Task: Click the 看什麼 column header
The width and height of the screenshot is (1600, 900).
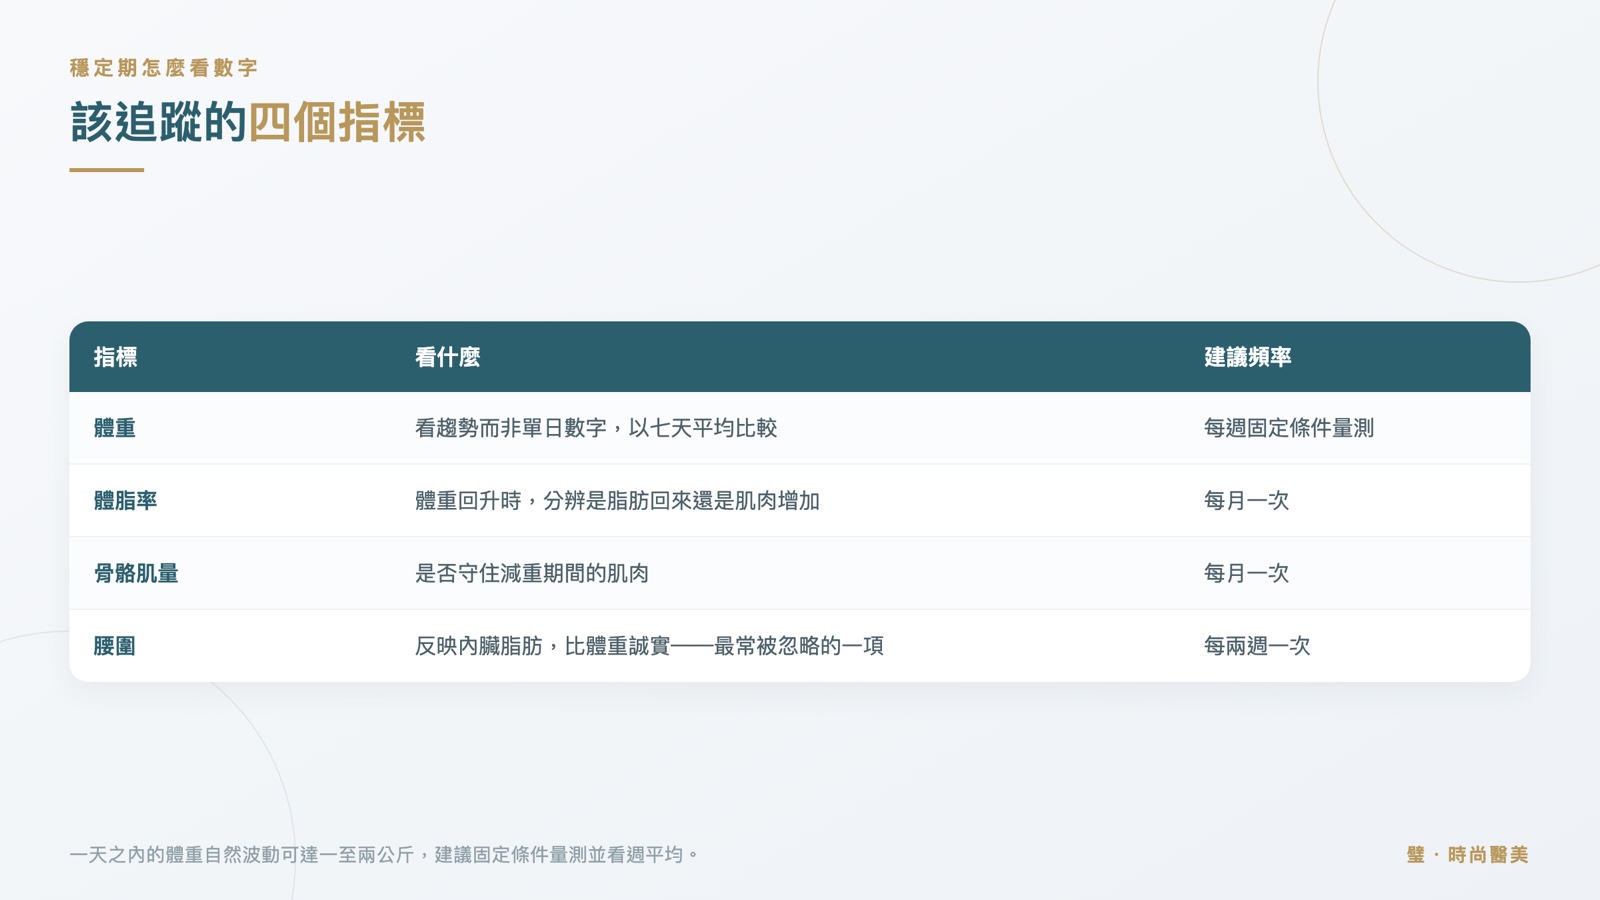Action: [447, 357]
